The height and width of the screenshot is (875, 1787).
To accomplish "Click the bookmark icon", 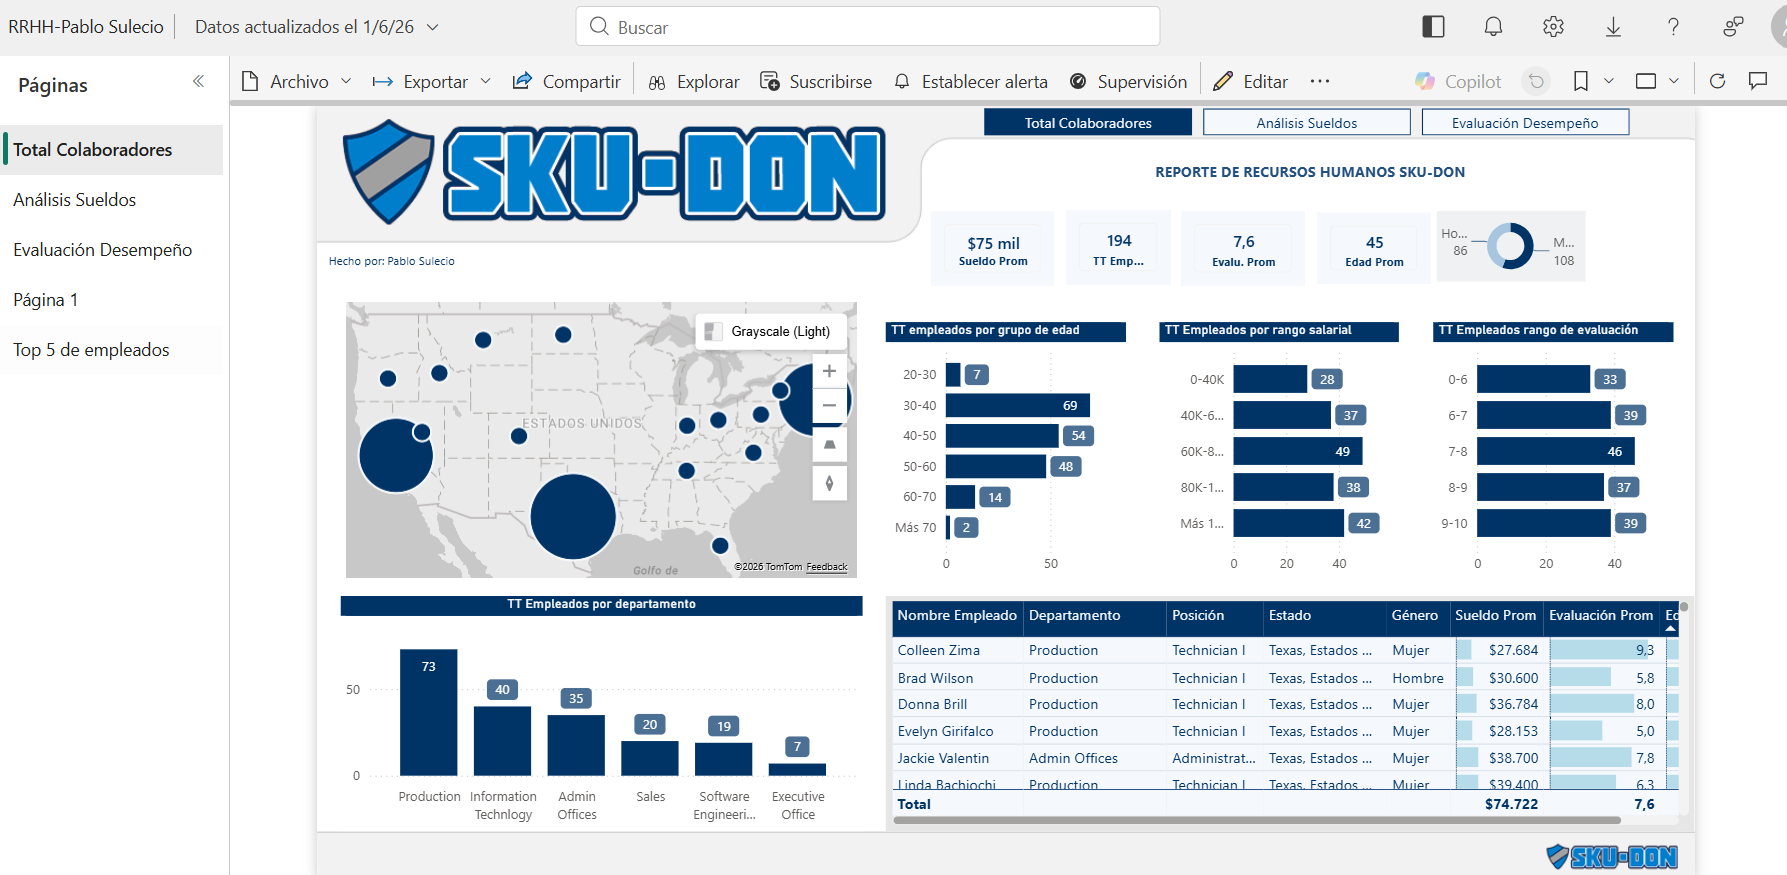I will click(1580, 81).
